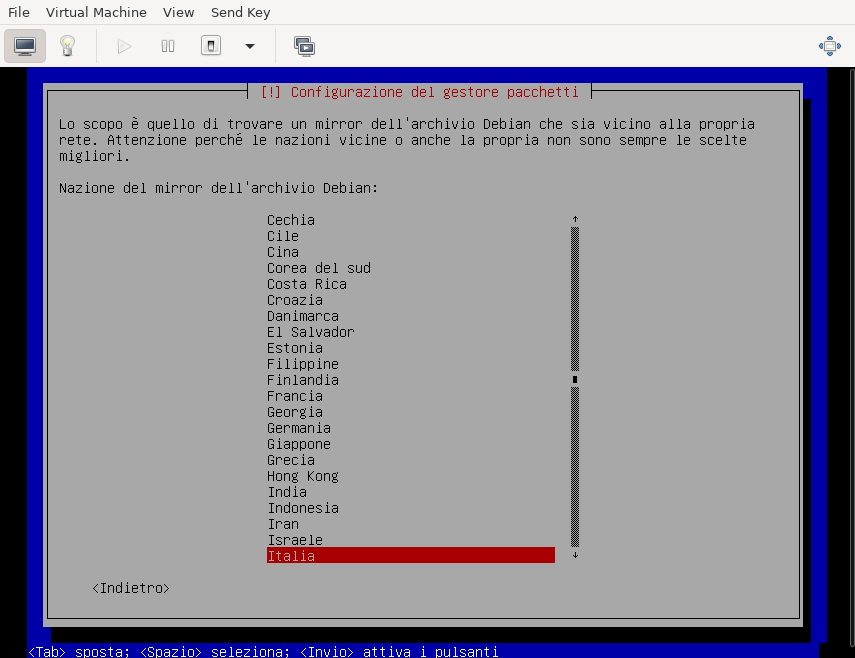This screenshot has height=658, width=855.
Task: Open the Send Key menu
Action: tap(240, 12)
